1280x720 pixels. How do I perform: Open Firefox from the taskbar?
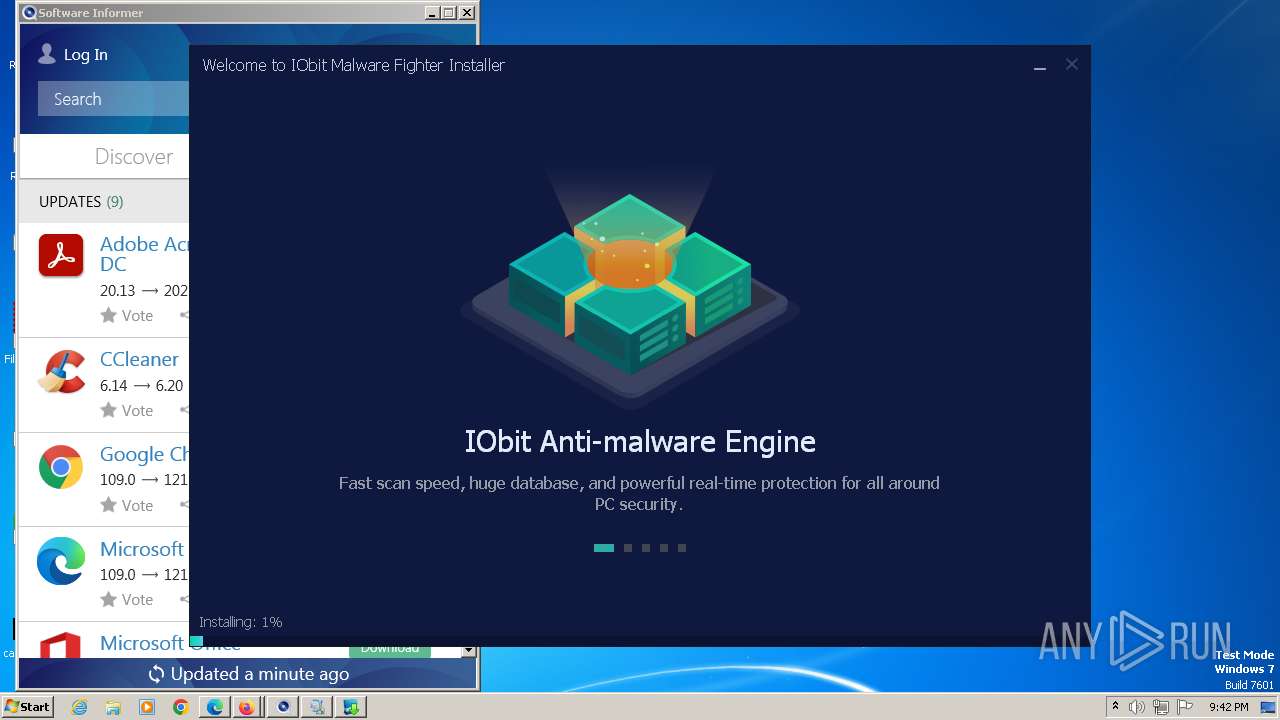(246, 707)
